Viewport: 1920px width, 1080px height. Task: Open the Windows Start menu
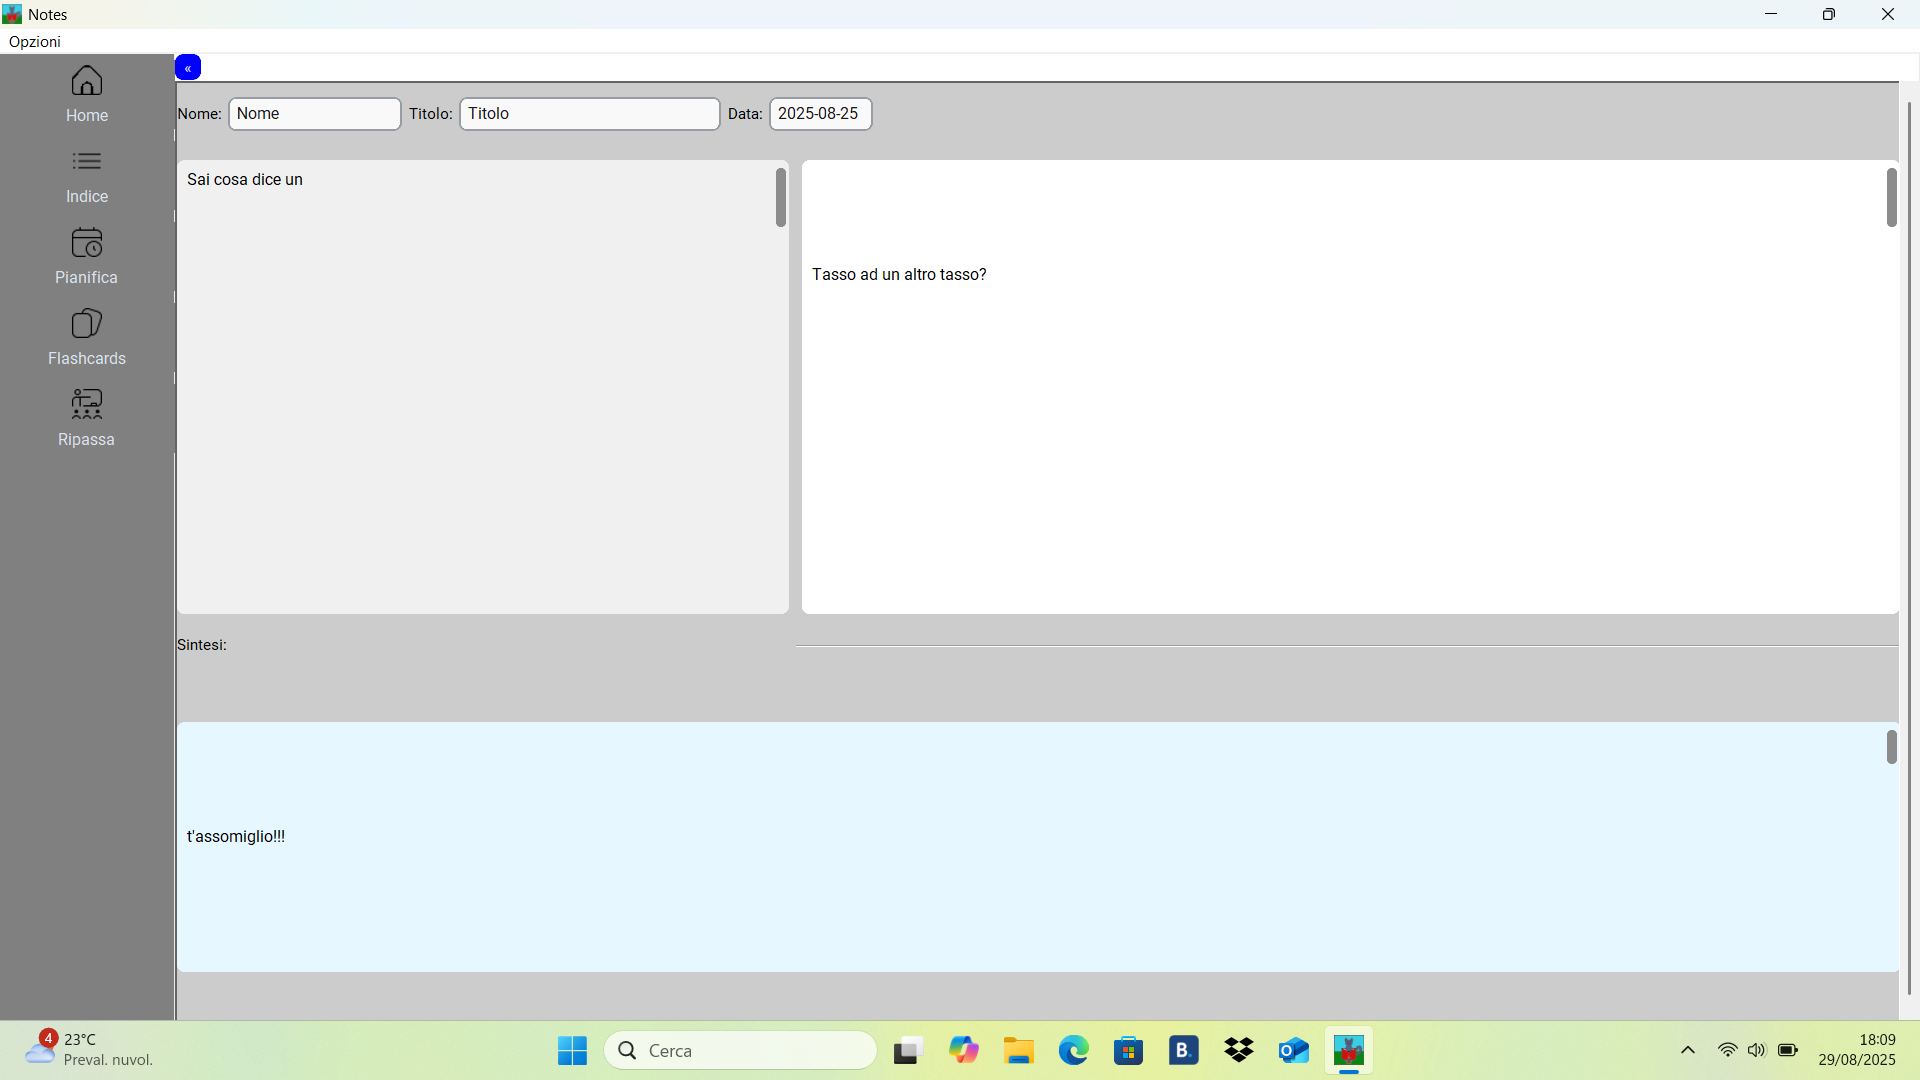point(572,1051)
